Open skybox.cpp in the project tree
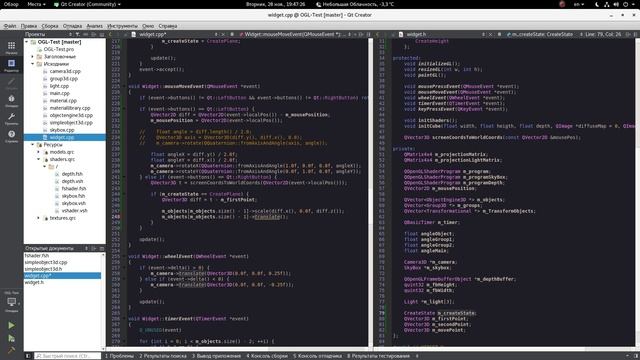This screenshot has height=360, width=640. coord(62,130)
